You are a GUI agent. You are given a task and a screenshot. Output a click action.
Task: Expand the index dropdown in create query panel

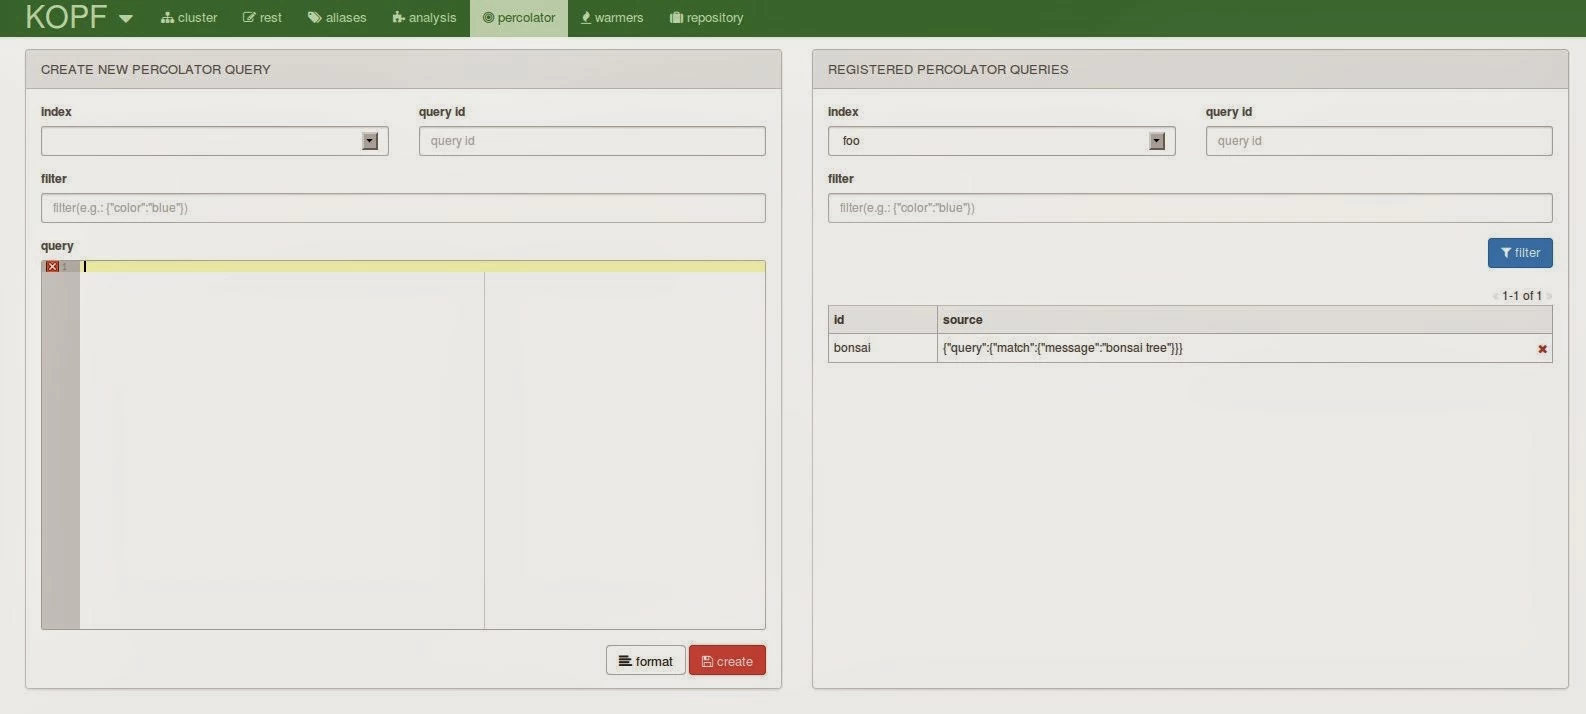click(214, 141)
